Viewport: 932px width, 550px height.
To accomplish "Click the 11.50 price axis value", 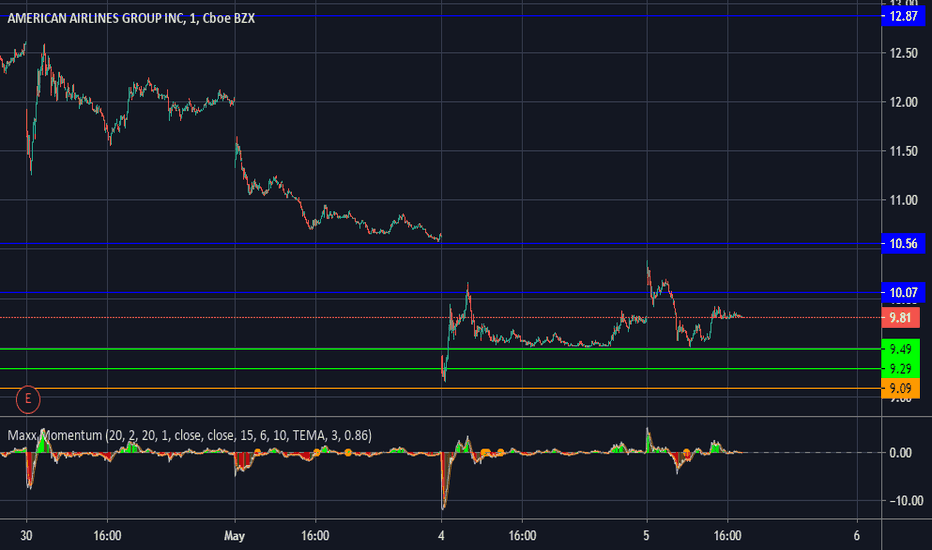I will [903, 151].
